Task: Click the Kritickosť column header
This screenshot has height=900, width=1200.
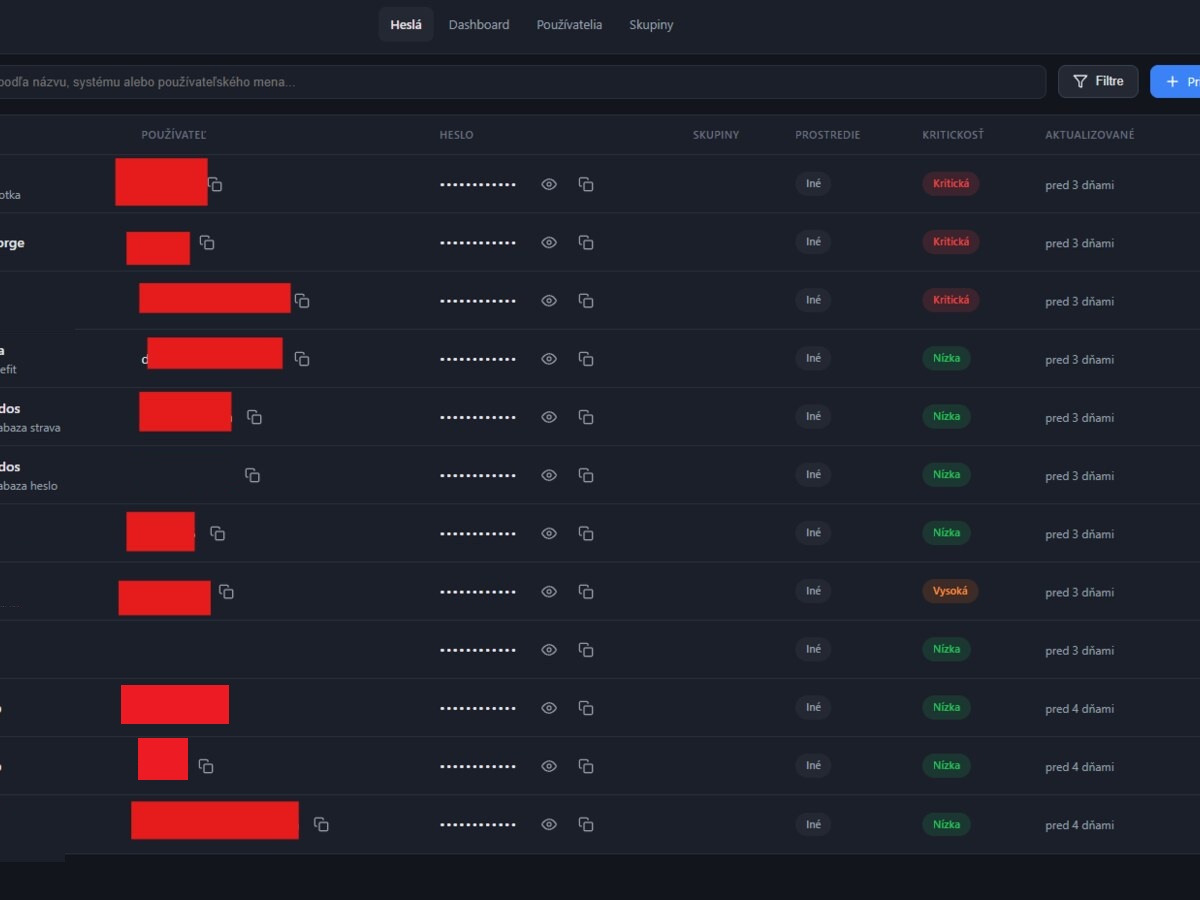Action: click(x=953, y=135)
